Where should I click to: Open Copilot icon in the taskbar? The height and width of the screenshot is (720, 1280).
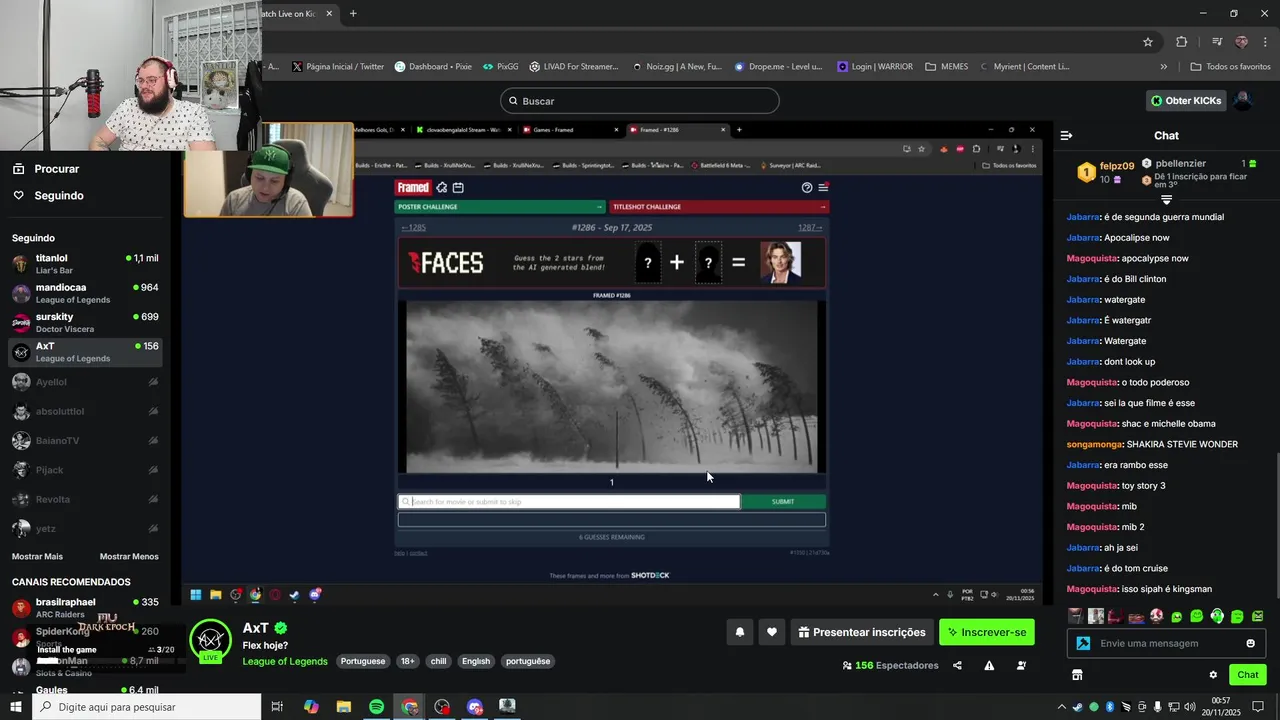click(x=311, y=706)
